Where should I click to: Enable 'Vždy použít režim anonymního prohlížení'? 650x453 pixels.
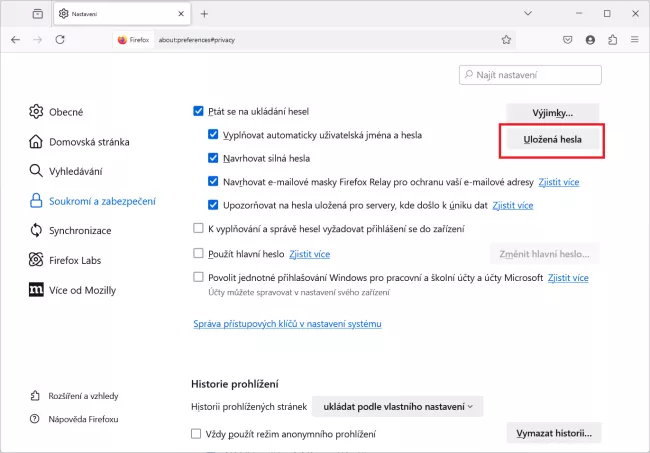(197, 434)
